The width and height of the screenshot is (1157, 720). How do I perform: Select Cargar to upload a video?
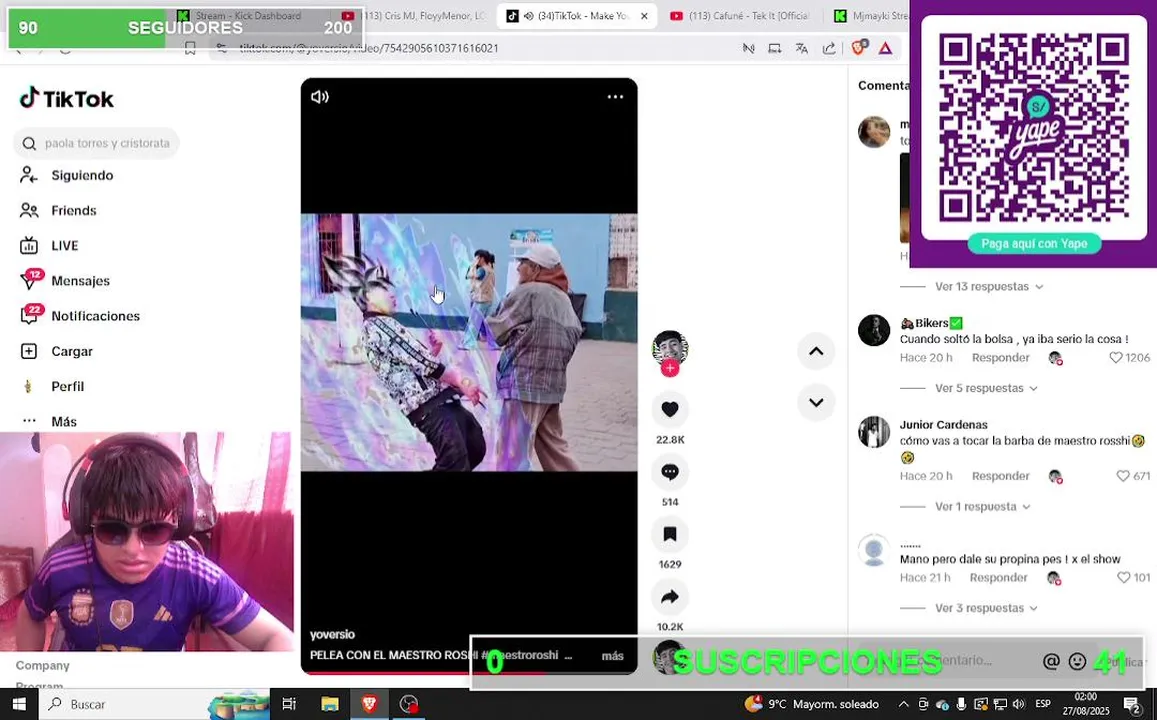point(72,351)
